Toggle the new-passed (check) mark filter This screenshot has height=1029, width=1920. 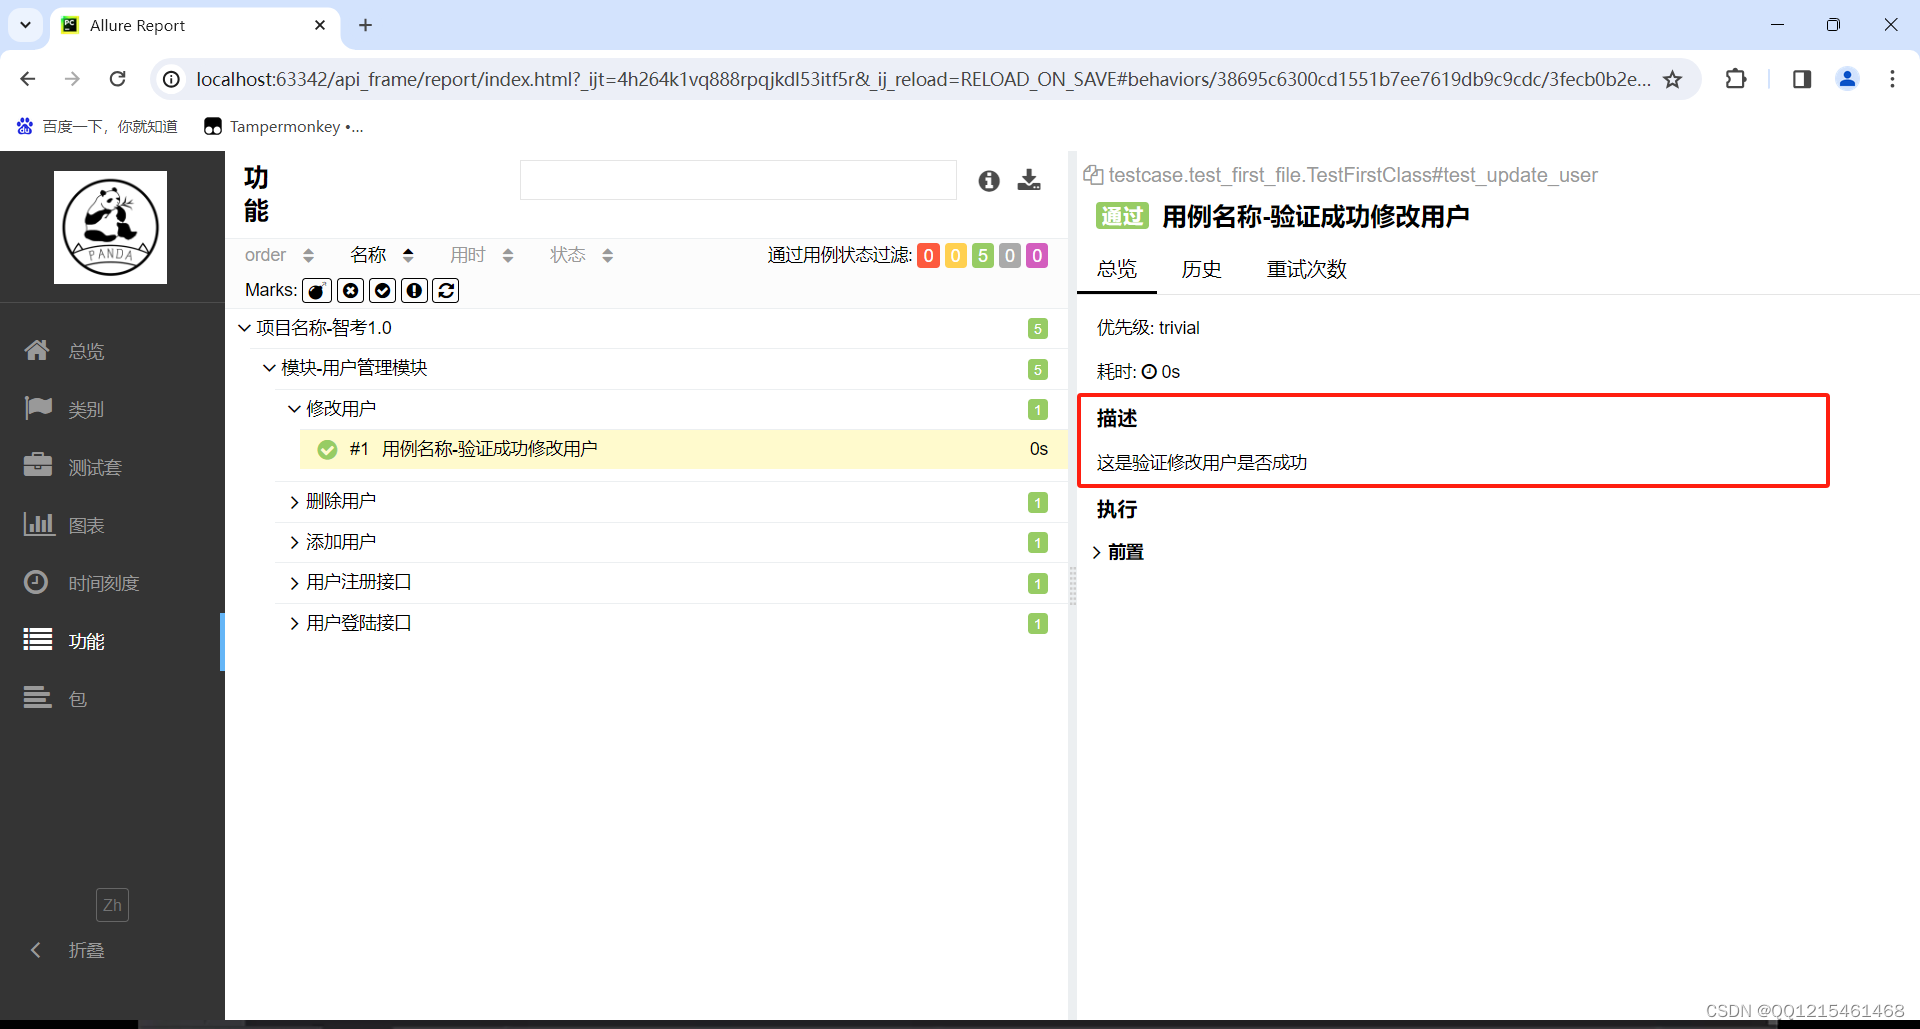pos(382,291)
